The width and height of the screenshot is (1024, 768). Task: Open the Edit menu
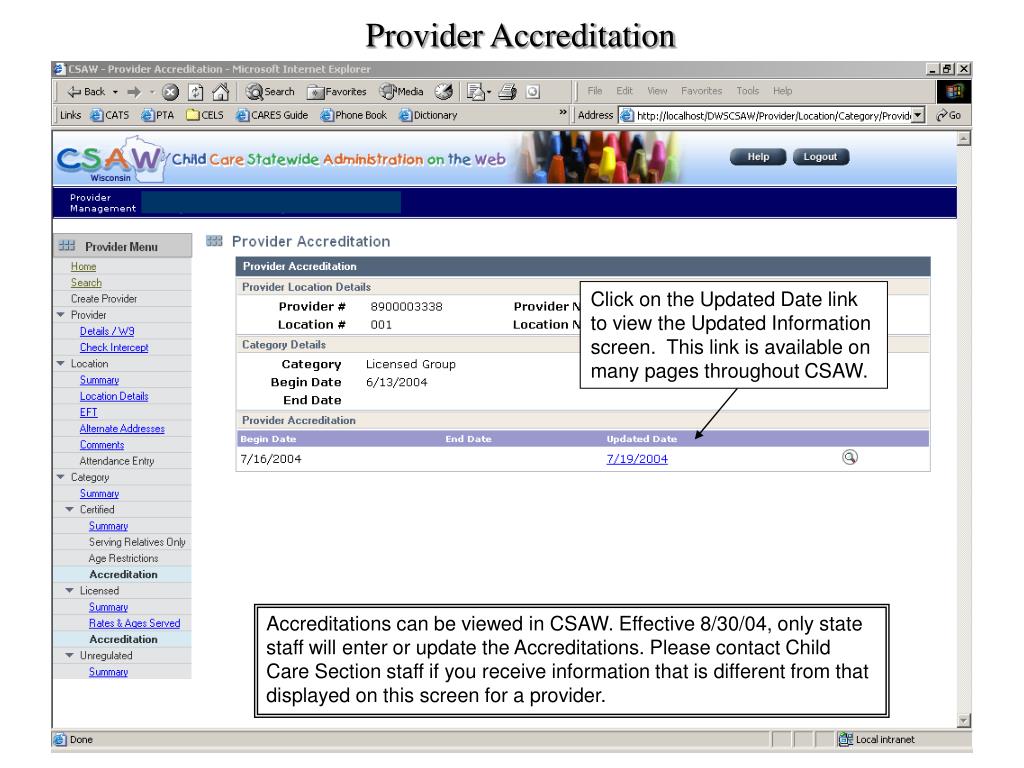(x=624, y=91)
